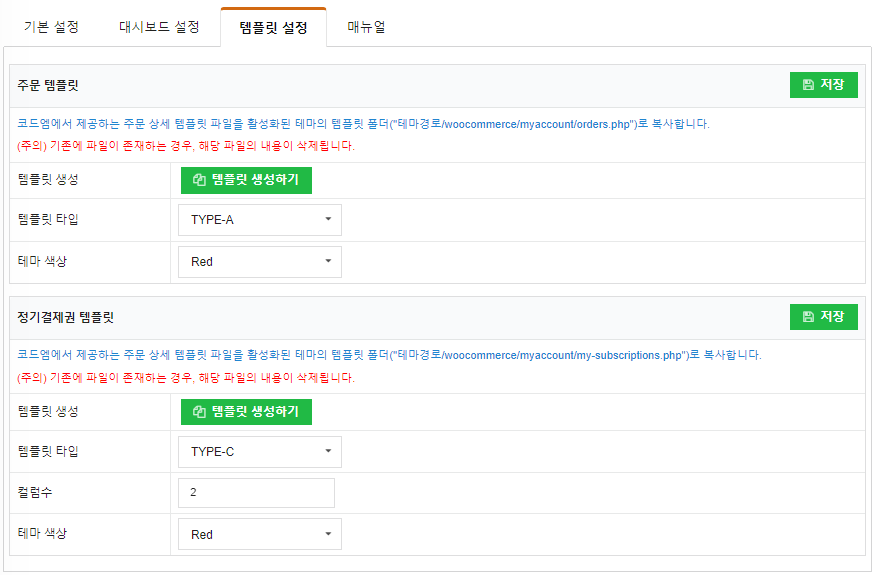Click the copy icon in 주문 템플릿 생성하기 button

click(199, 180)
